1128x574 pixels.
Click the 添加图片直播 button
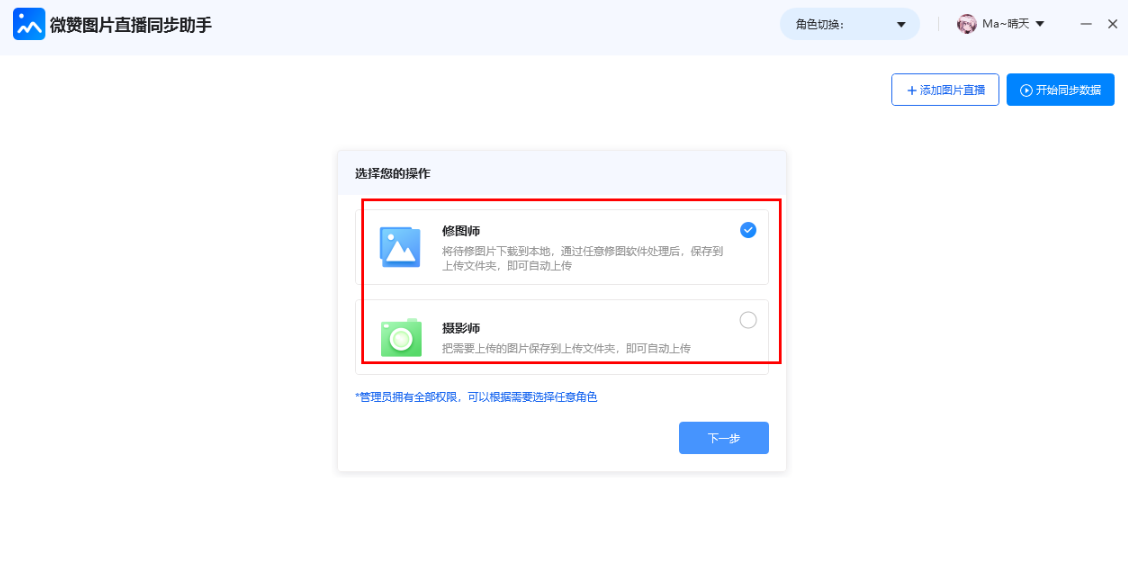coord(945,90)
